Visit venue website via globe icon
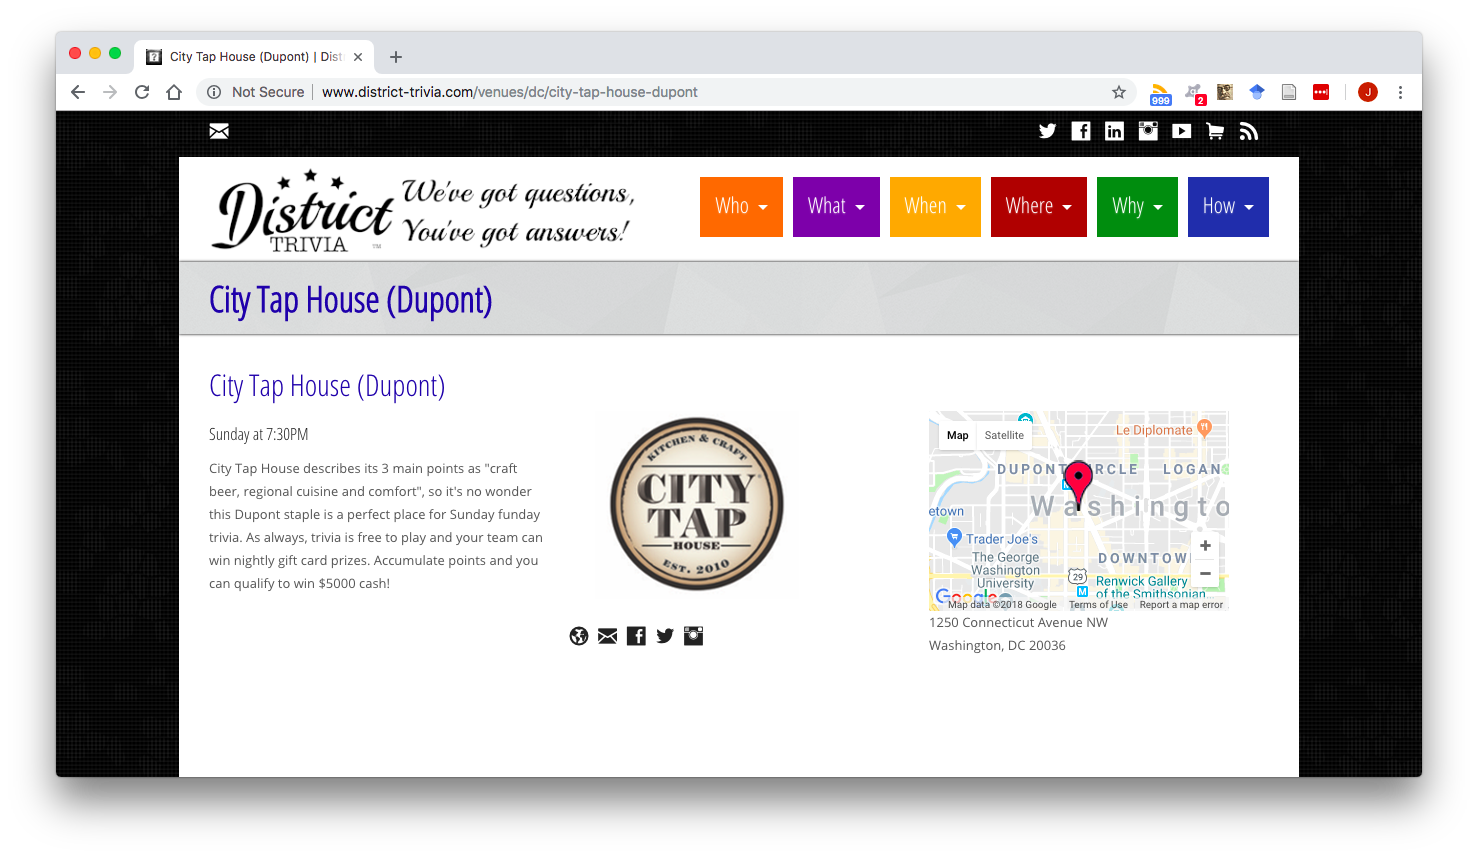Viewport: 1478px width, 857px height. coord(579,636)
